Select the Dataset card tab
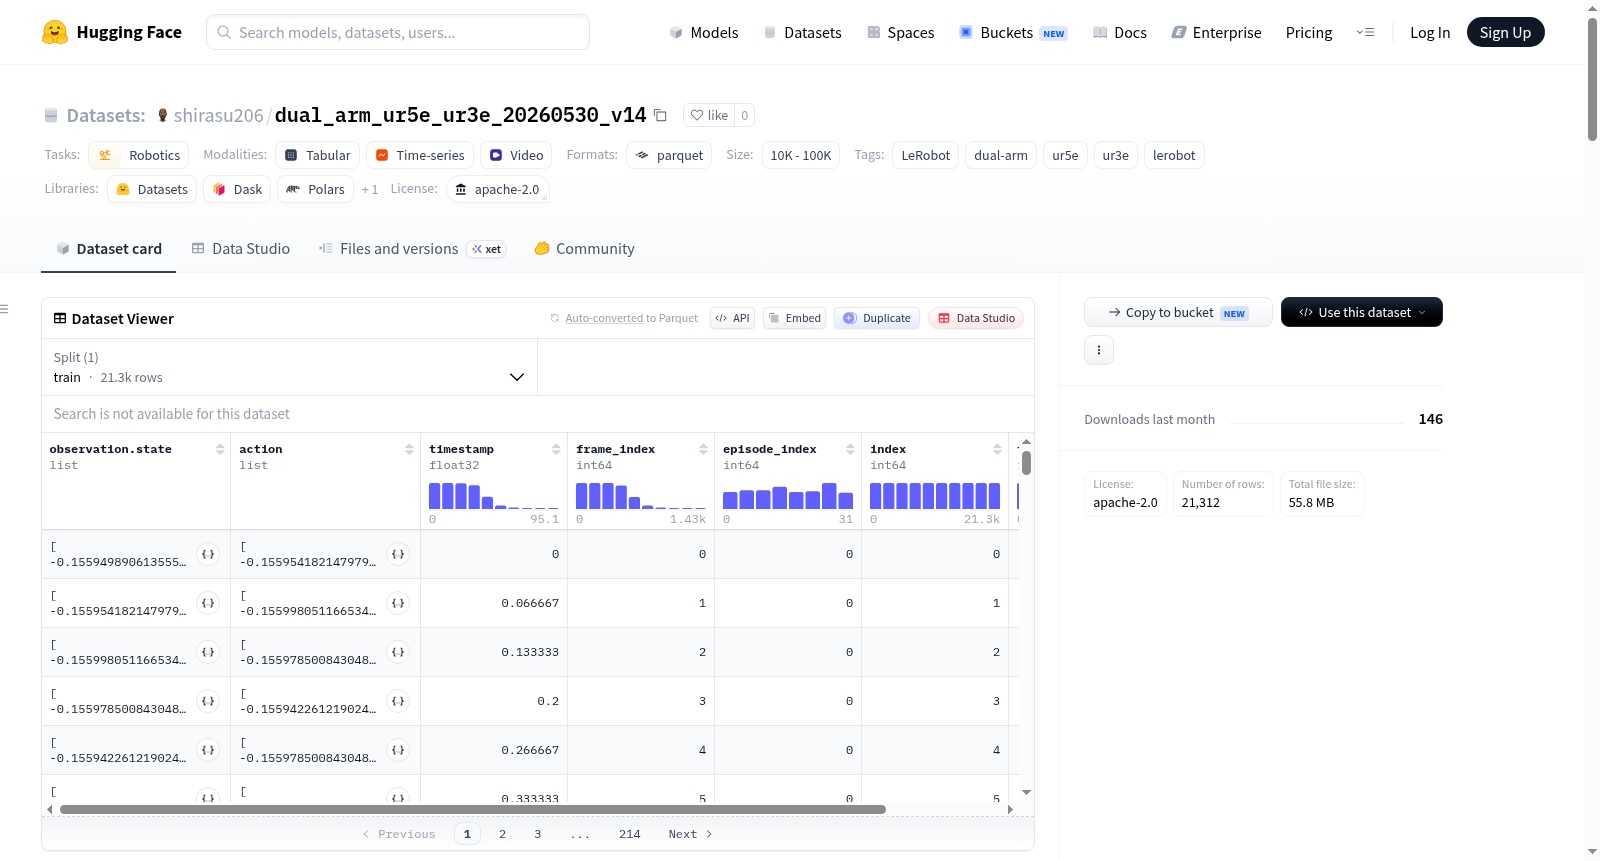Viewport: 1600px width, 861px height. pos(109,249)
